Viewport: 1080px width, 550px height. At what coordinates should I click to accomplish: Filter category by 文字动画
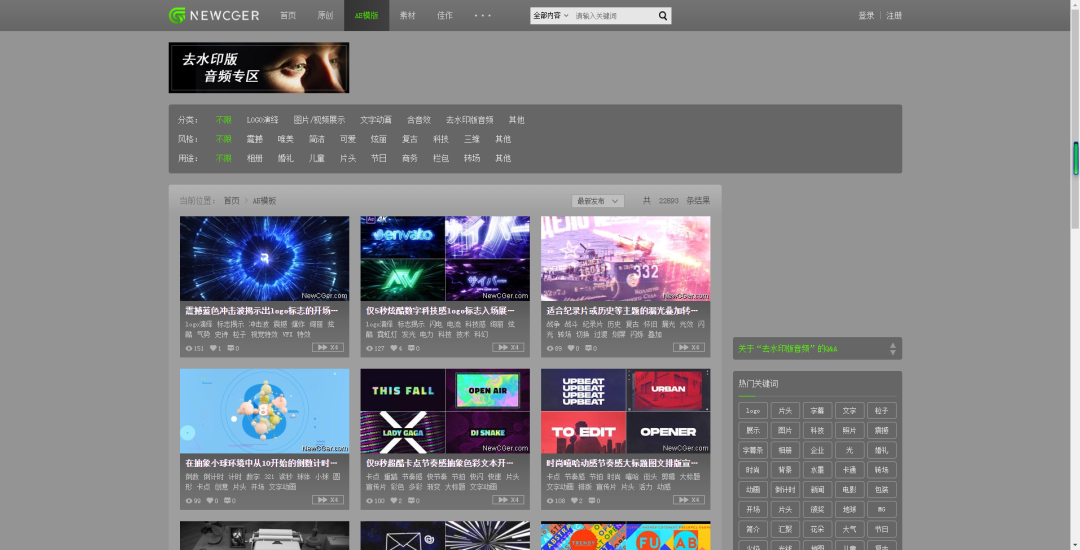375,120
